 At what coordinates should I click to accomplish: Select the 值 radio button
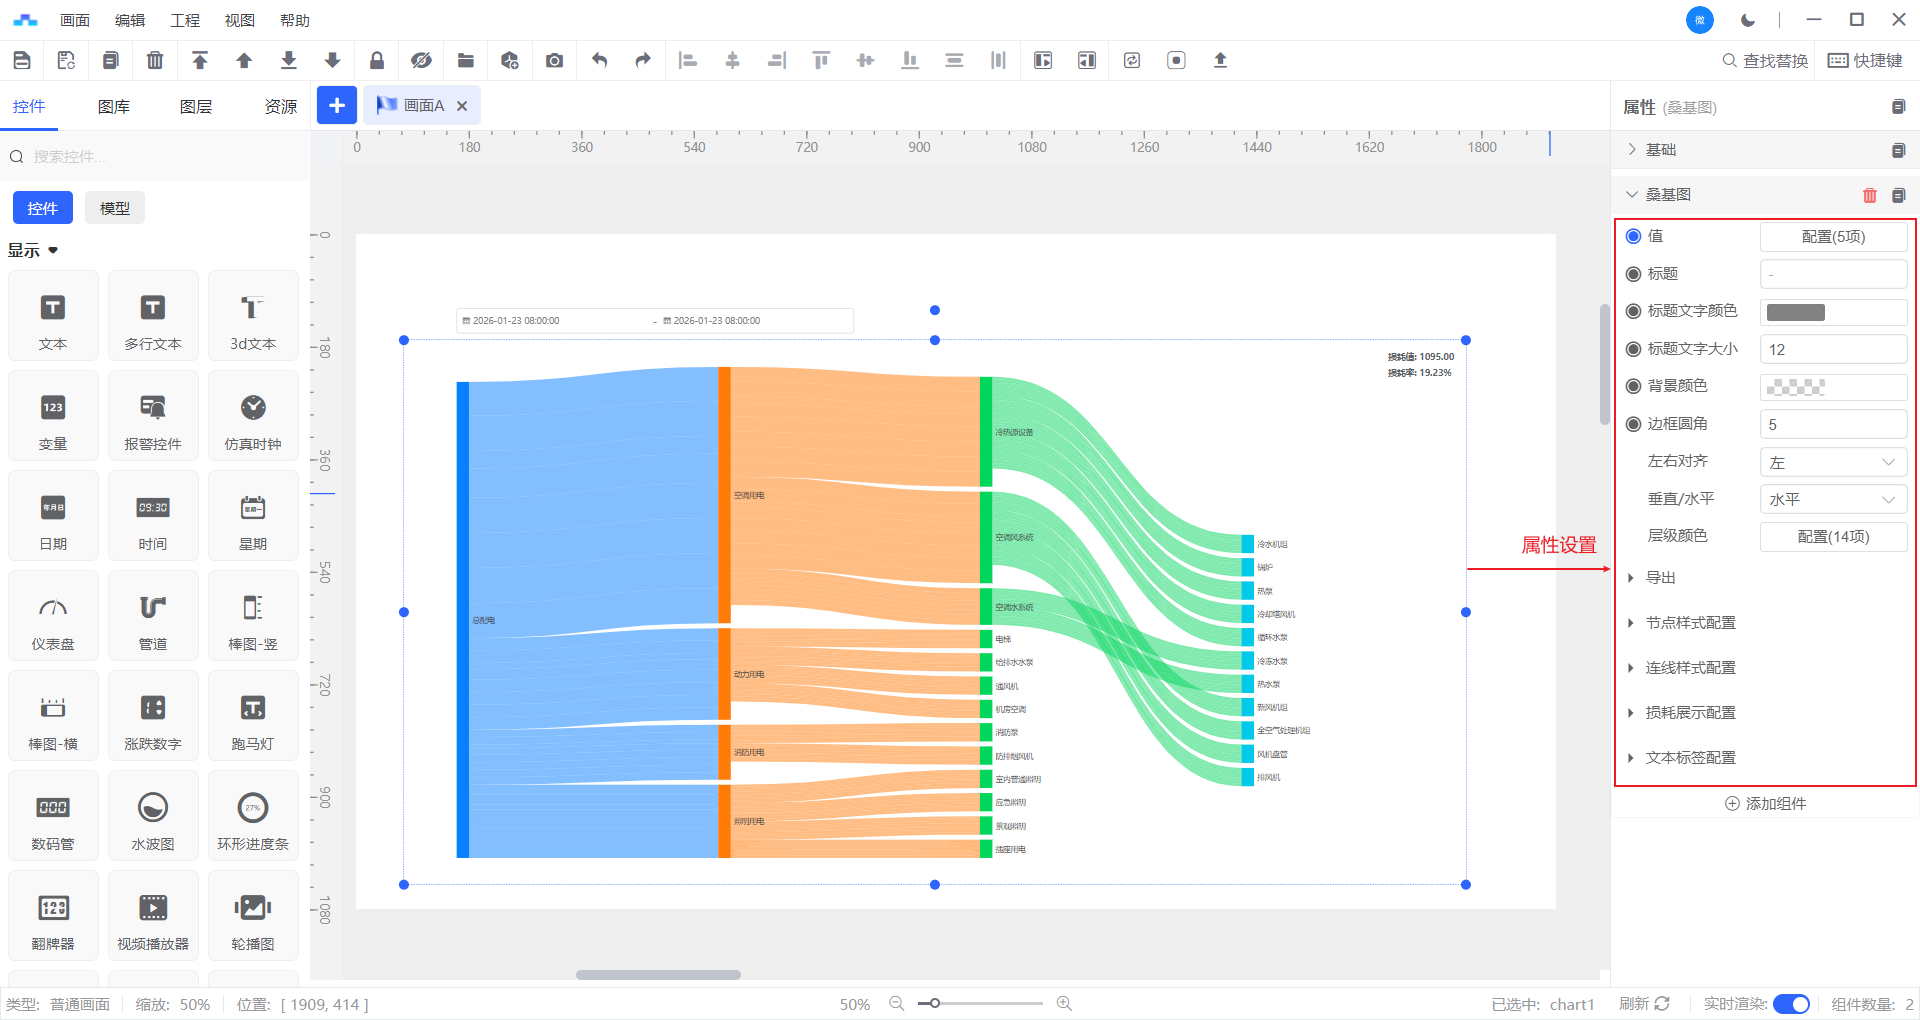coord(1634,236)
